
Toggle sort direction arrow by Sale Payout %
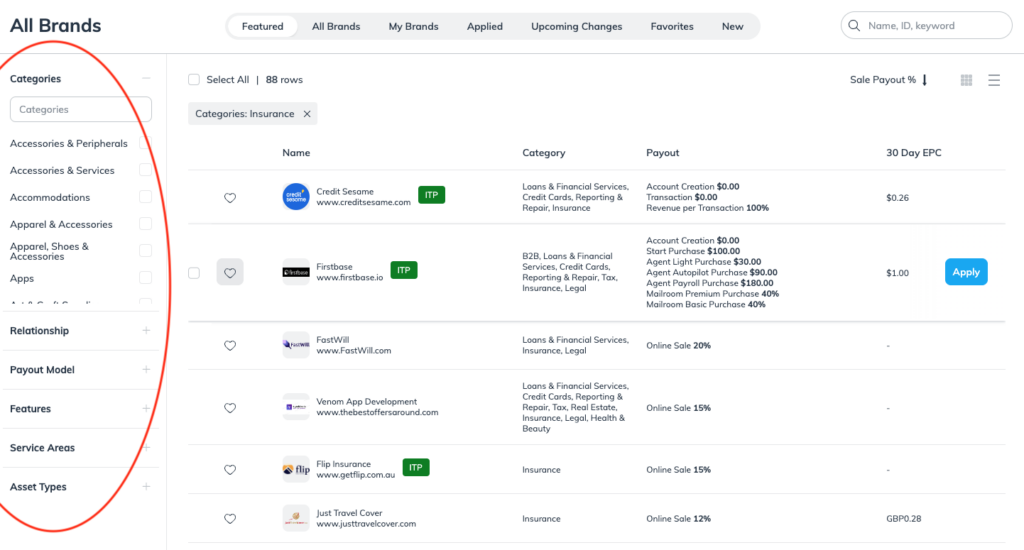[925, 80]
